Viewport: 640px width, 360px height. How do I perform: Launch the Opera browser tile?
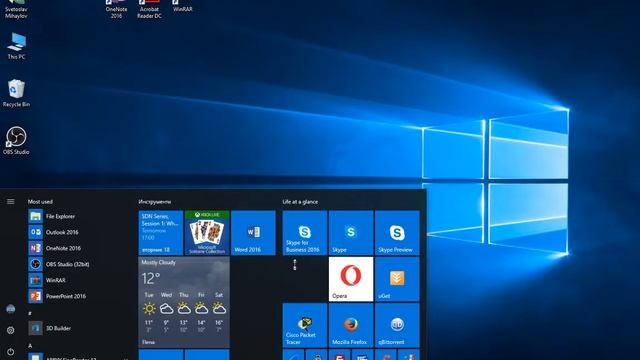coord(351,279)
